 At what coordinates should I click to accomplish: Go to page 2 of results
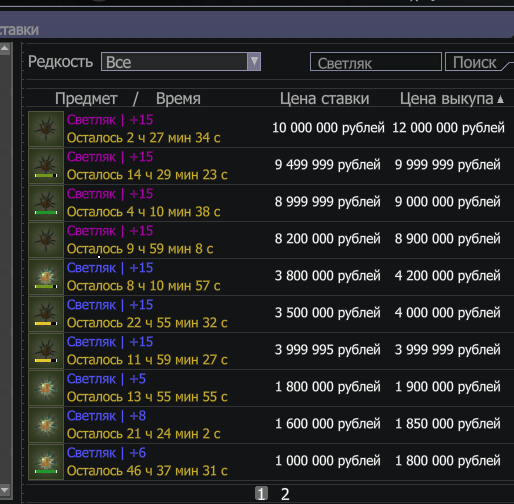[285, 494]
